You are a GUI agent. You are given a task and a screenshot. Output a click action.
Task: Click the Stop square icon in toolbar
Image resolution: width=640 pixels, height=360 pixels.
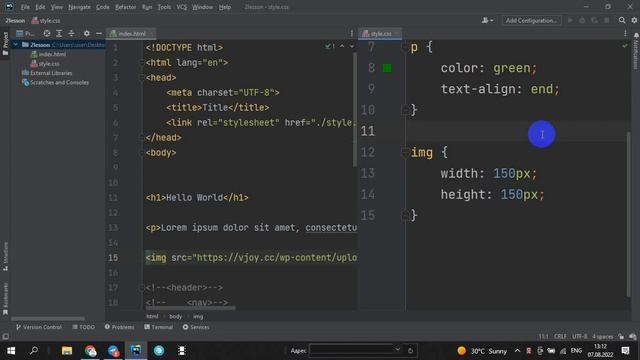(607, 20)
